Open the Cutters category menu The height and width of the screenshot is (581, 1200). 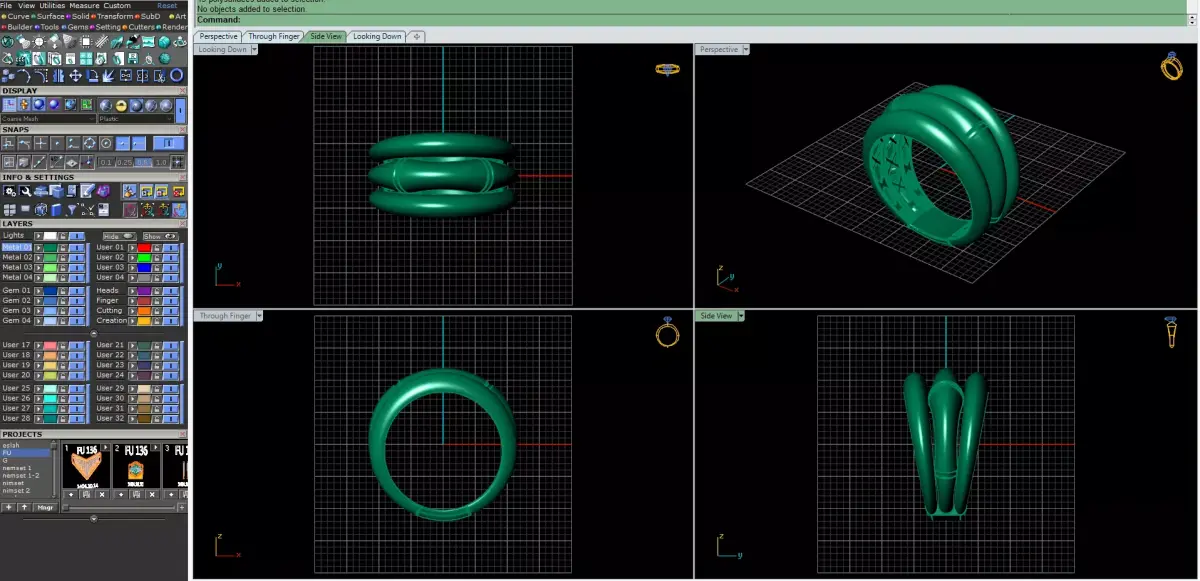[138, 27]
